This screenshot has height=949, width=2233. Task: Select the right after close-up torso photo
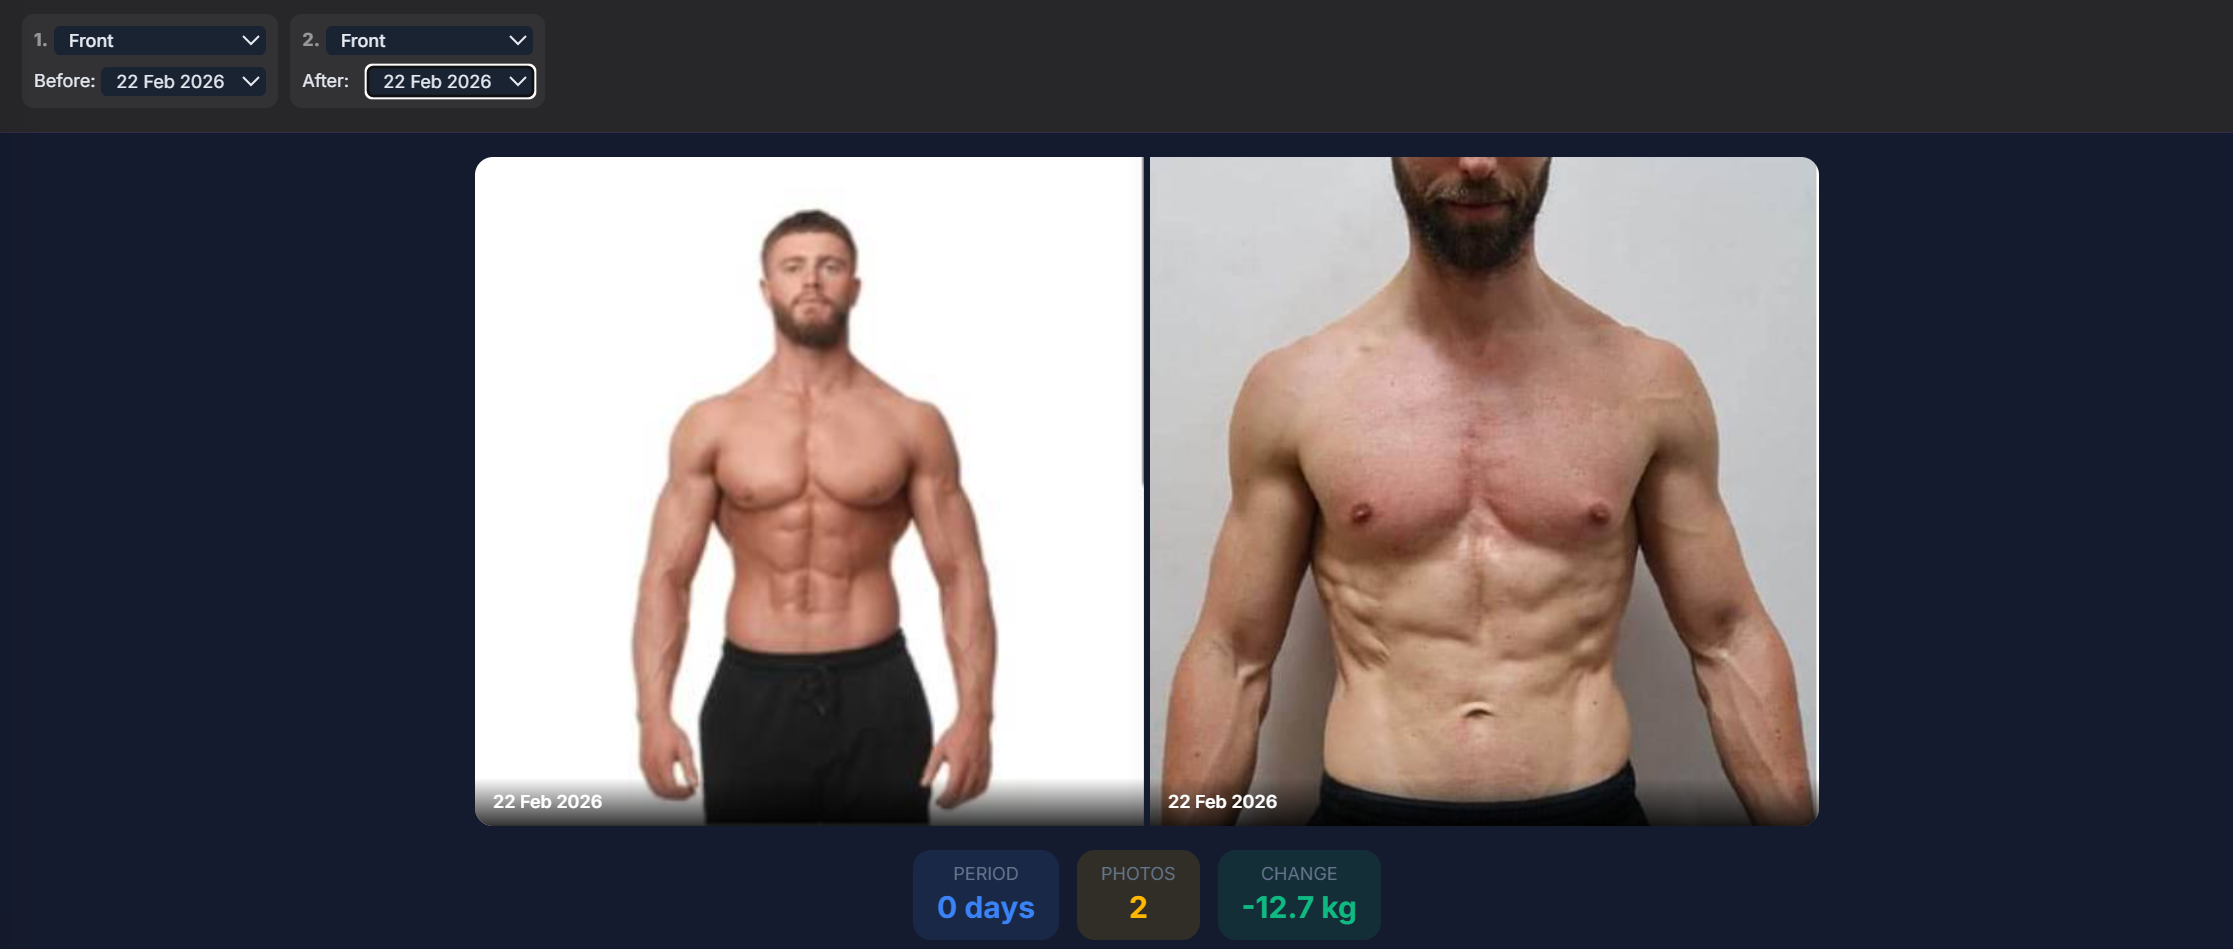[x=1484, y=491]
